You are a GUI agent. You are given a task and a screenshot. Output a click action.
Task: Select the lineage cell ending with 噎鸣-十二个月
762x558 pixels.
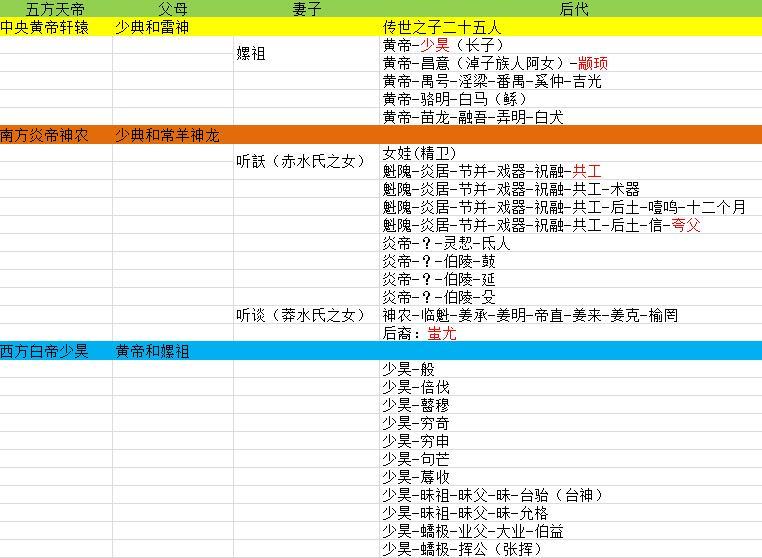point(571,207)
